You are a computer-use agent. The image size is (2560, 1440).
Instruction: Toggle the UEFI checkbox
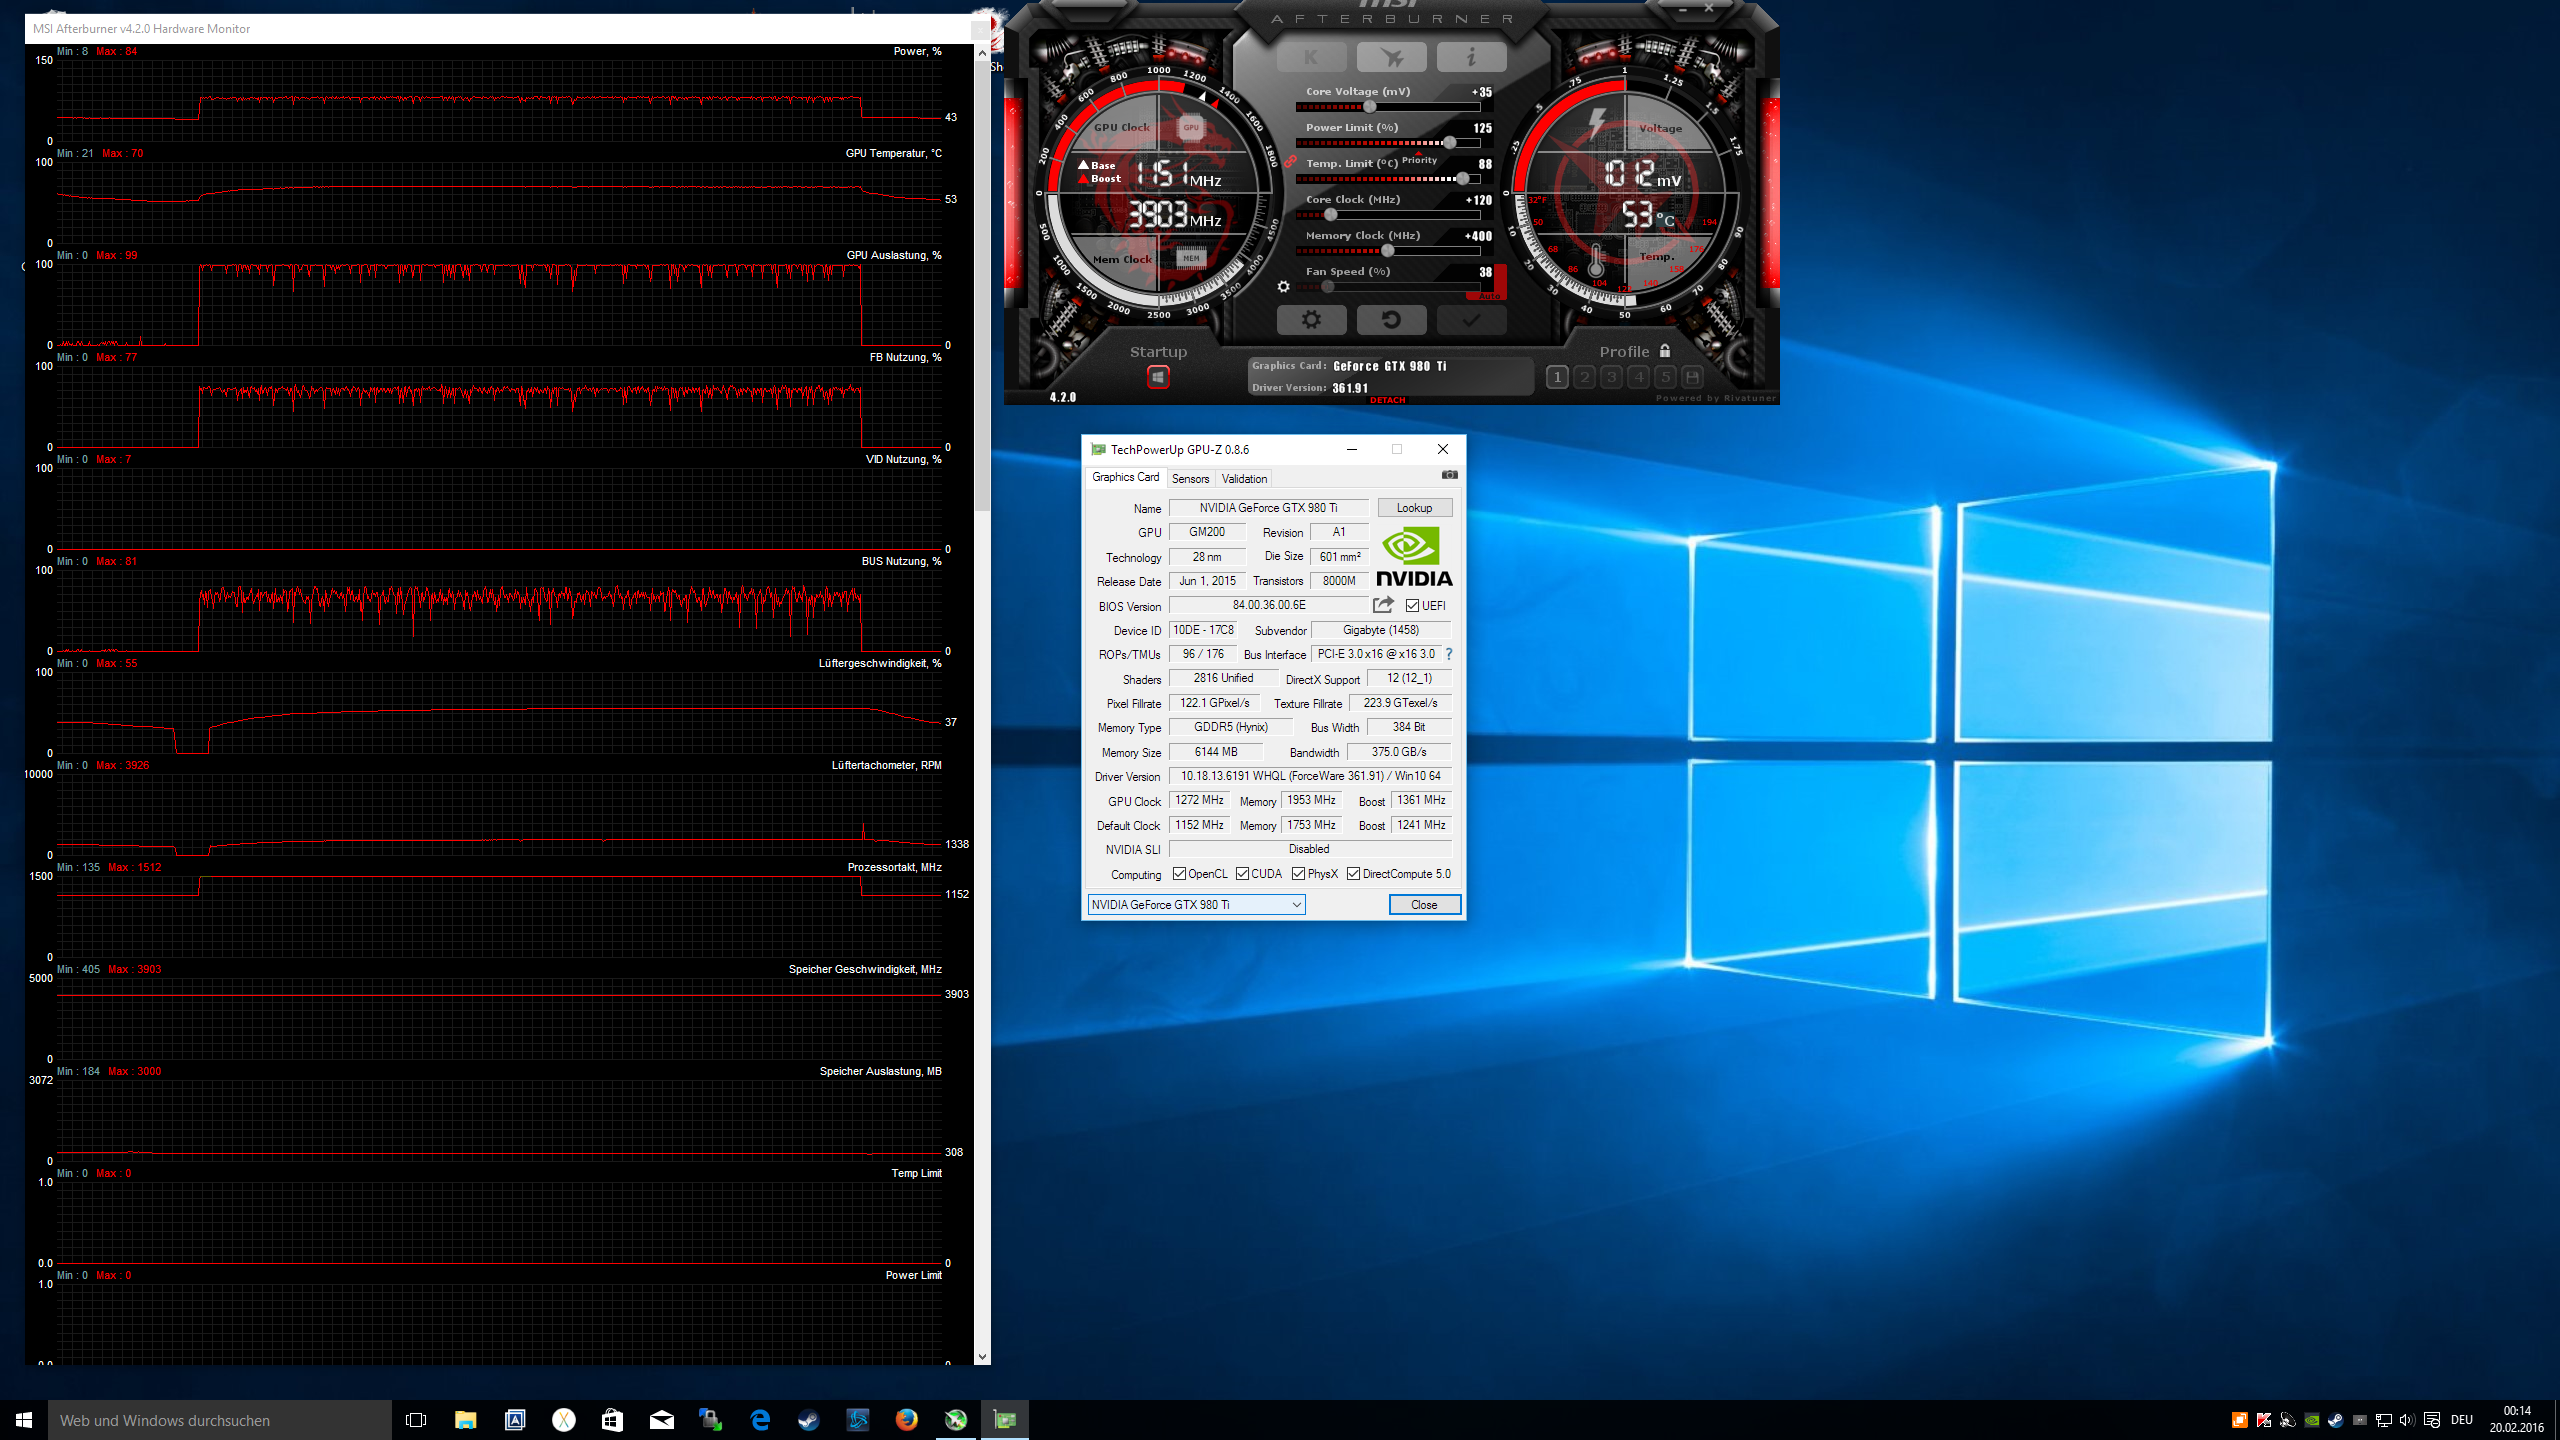(1412, 606)
